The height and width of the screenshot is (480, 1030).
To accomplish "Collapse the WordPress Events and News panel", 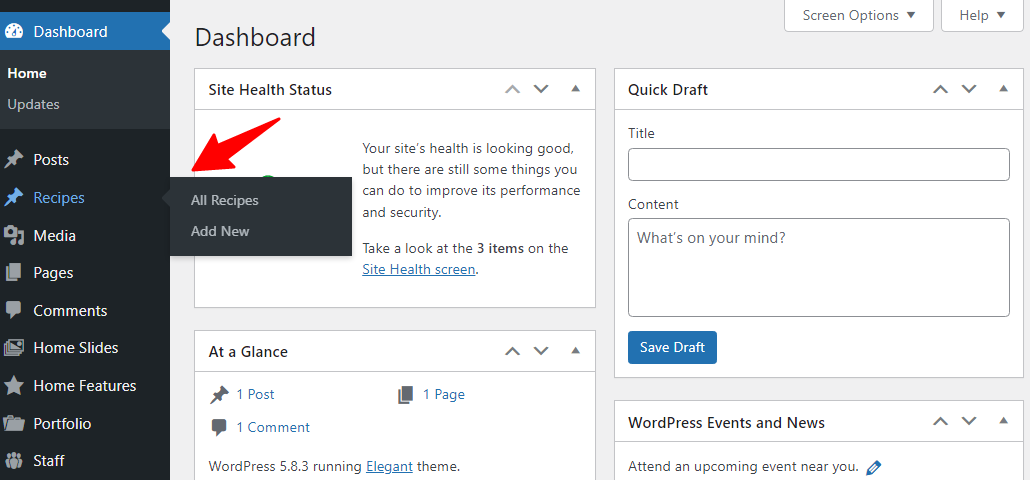I will [x=1003, y=421].
